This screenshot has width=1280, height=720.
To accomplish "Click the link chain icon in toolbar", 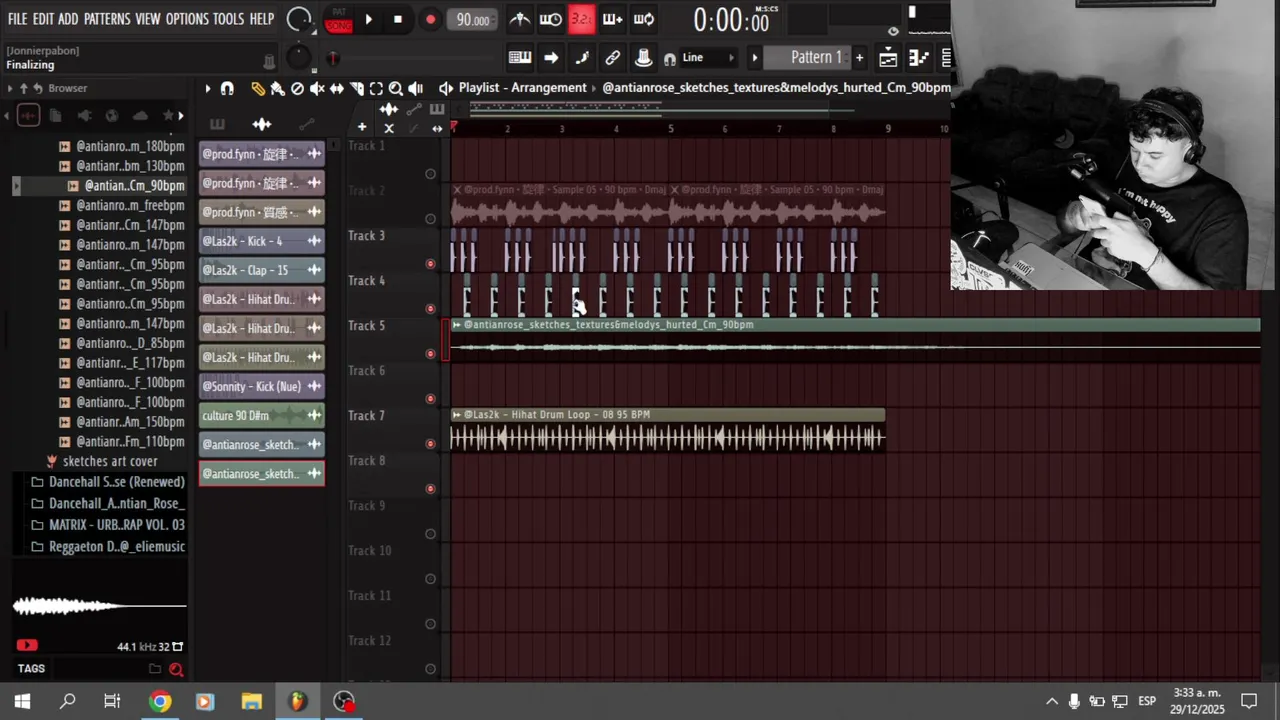I will (613, 58).
